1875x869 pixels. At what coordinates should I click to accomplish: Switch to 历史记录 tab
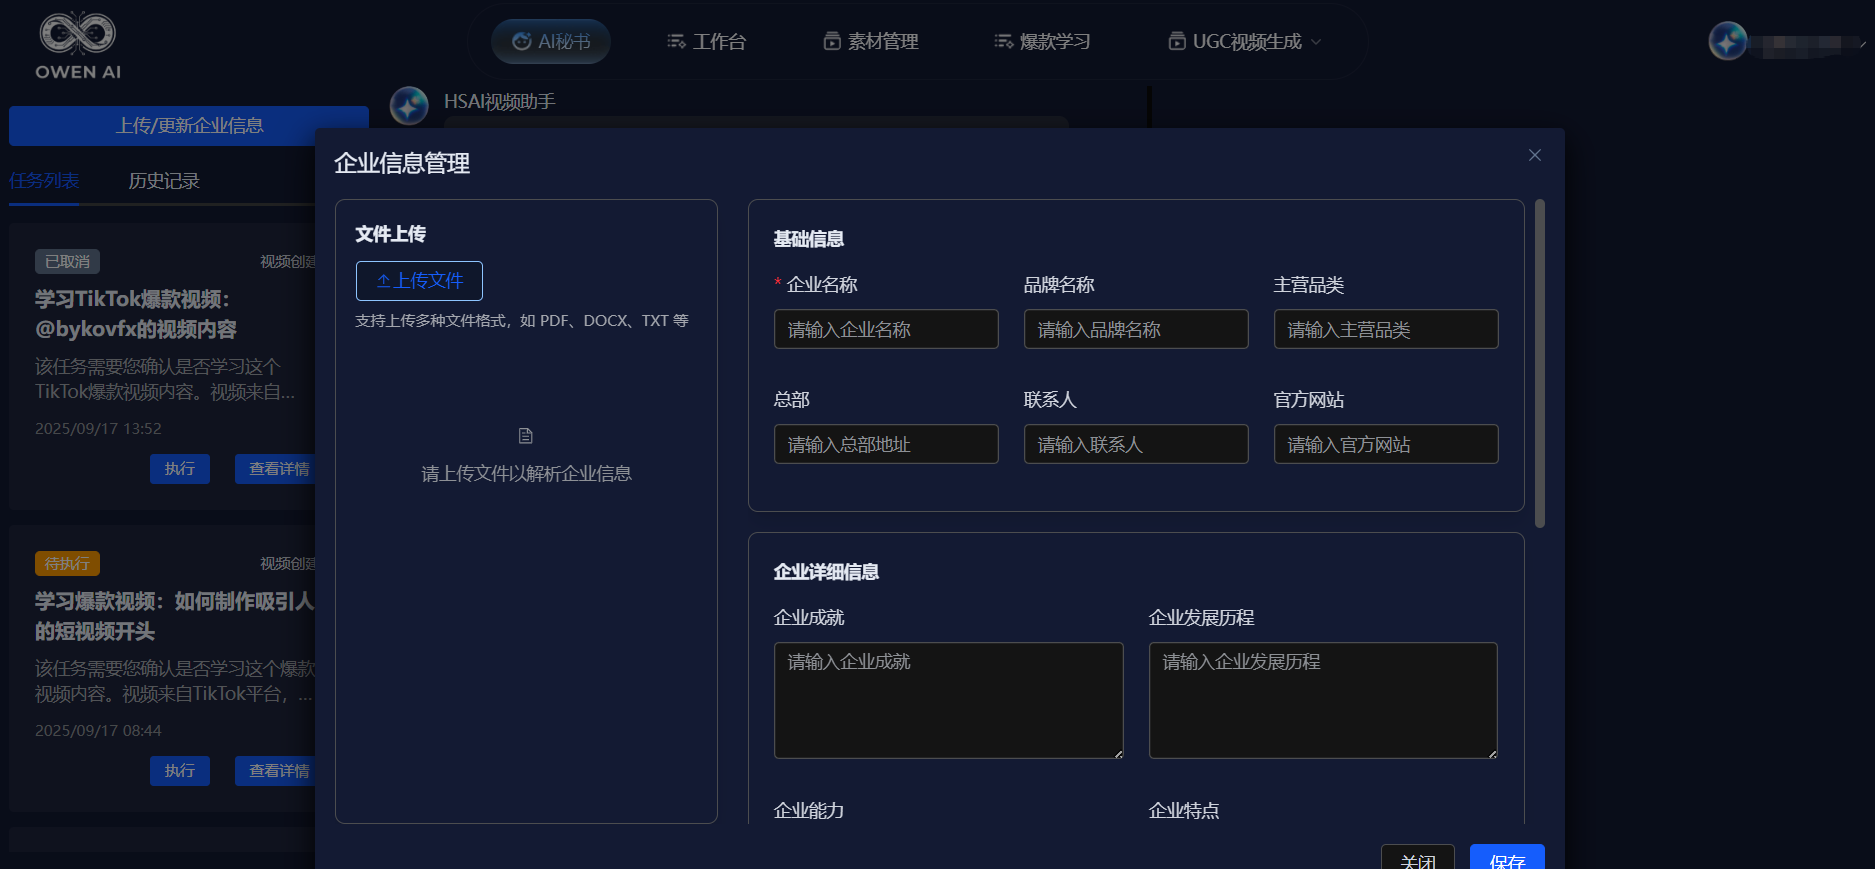(x=164, y=181)
